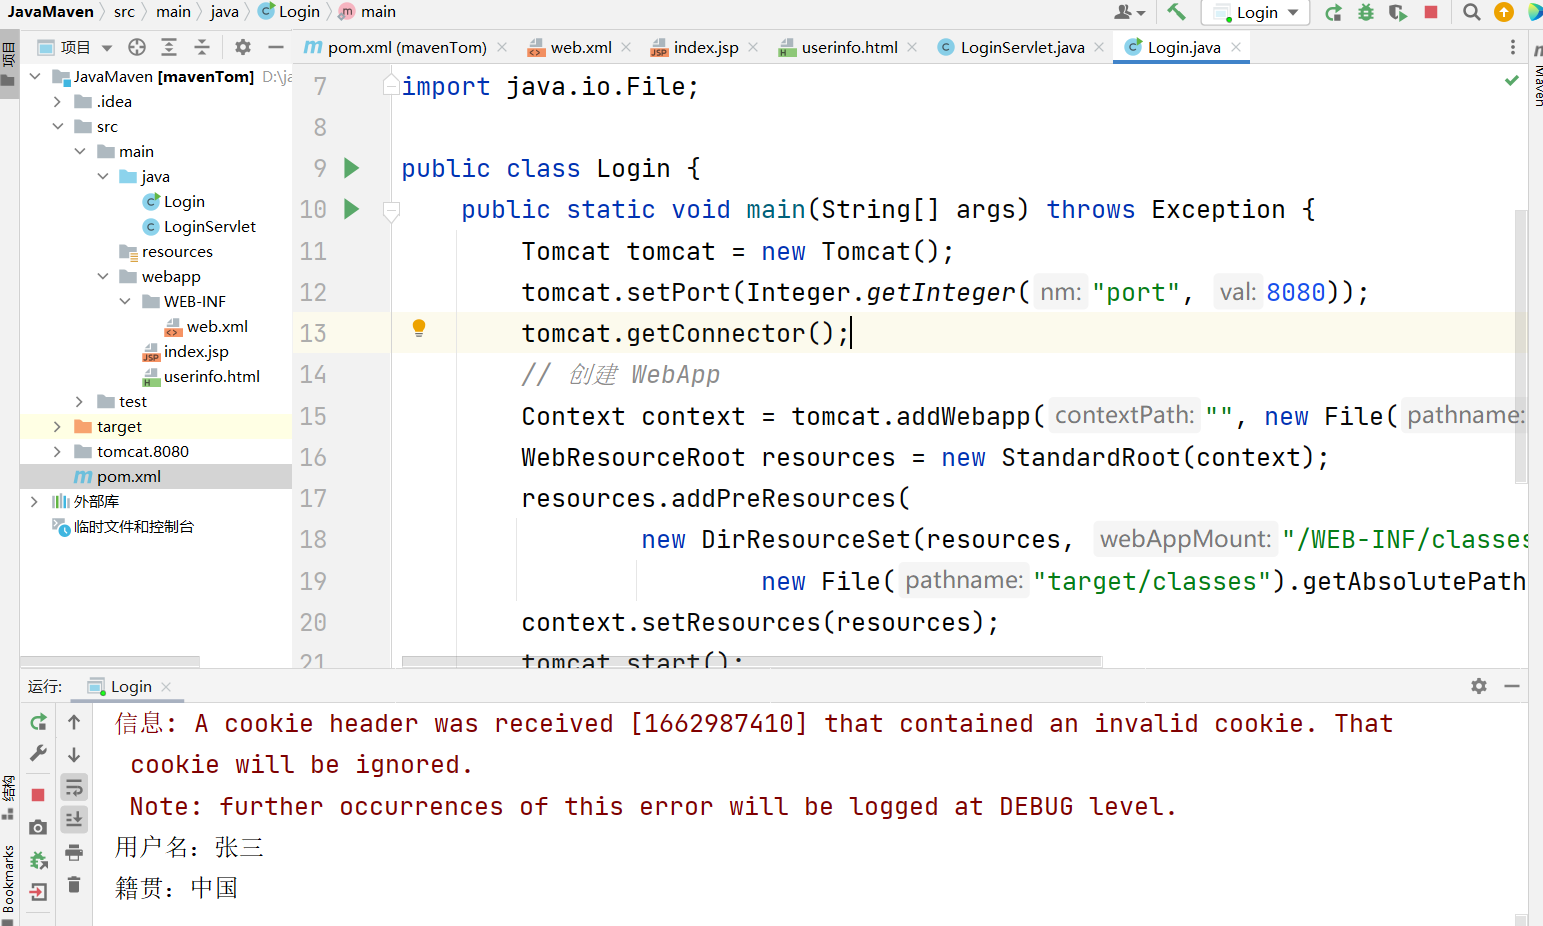Image resolution: width=1543 pixels, height=926 pixels.
Task: Click the trash icon to clear console output
Action: pyautogui.click(x=74, y=885)
